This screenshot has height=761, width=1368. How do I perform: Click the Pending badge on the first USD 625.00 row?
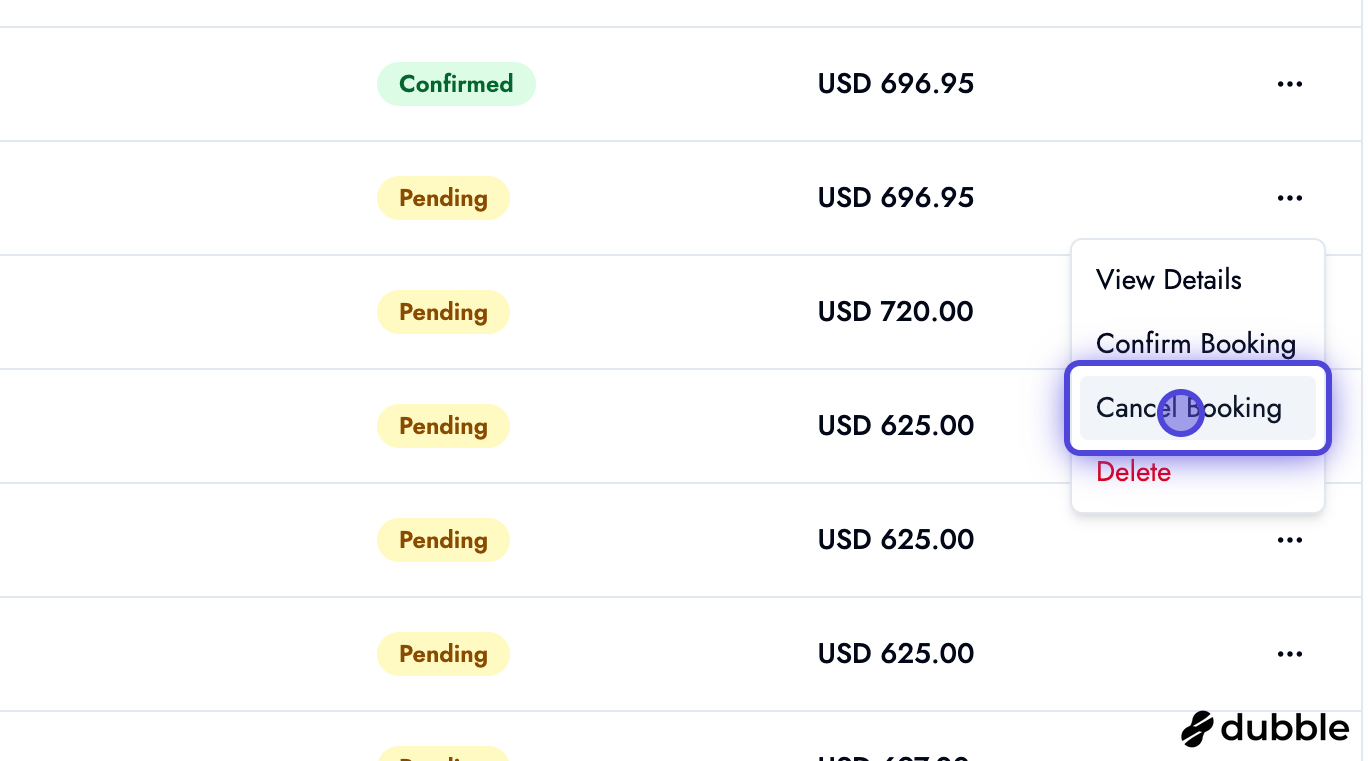pyautogui.click(x=443, y=426)
